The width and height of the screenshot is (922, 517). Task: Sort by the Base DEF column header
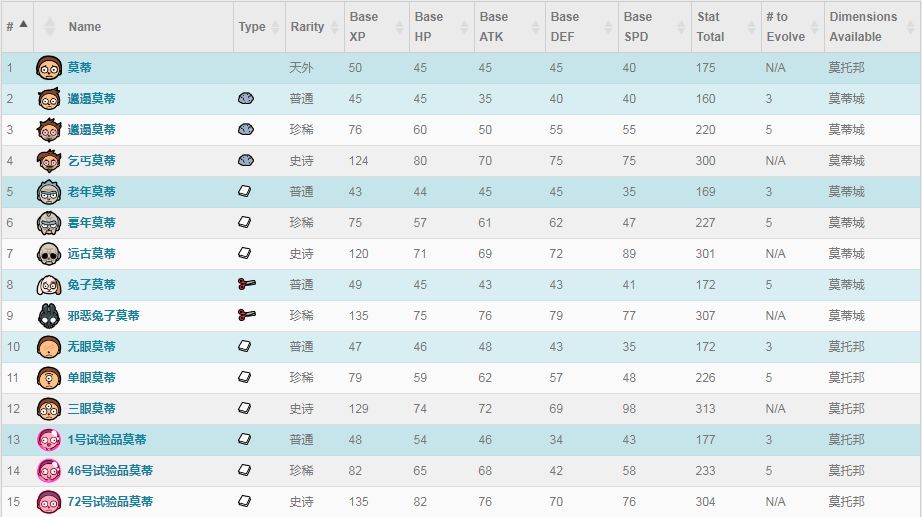[582, 26]
